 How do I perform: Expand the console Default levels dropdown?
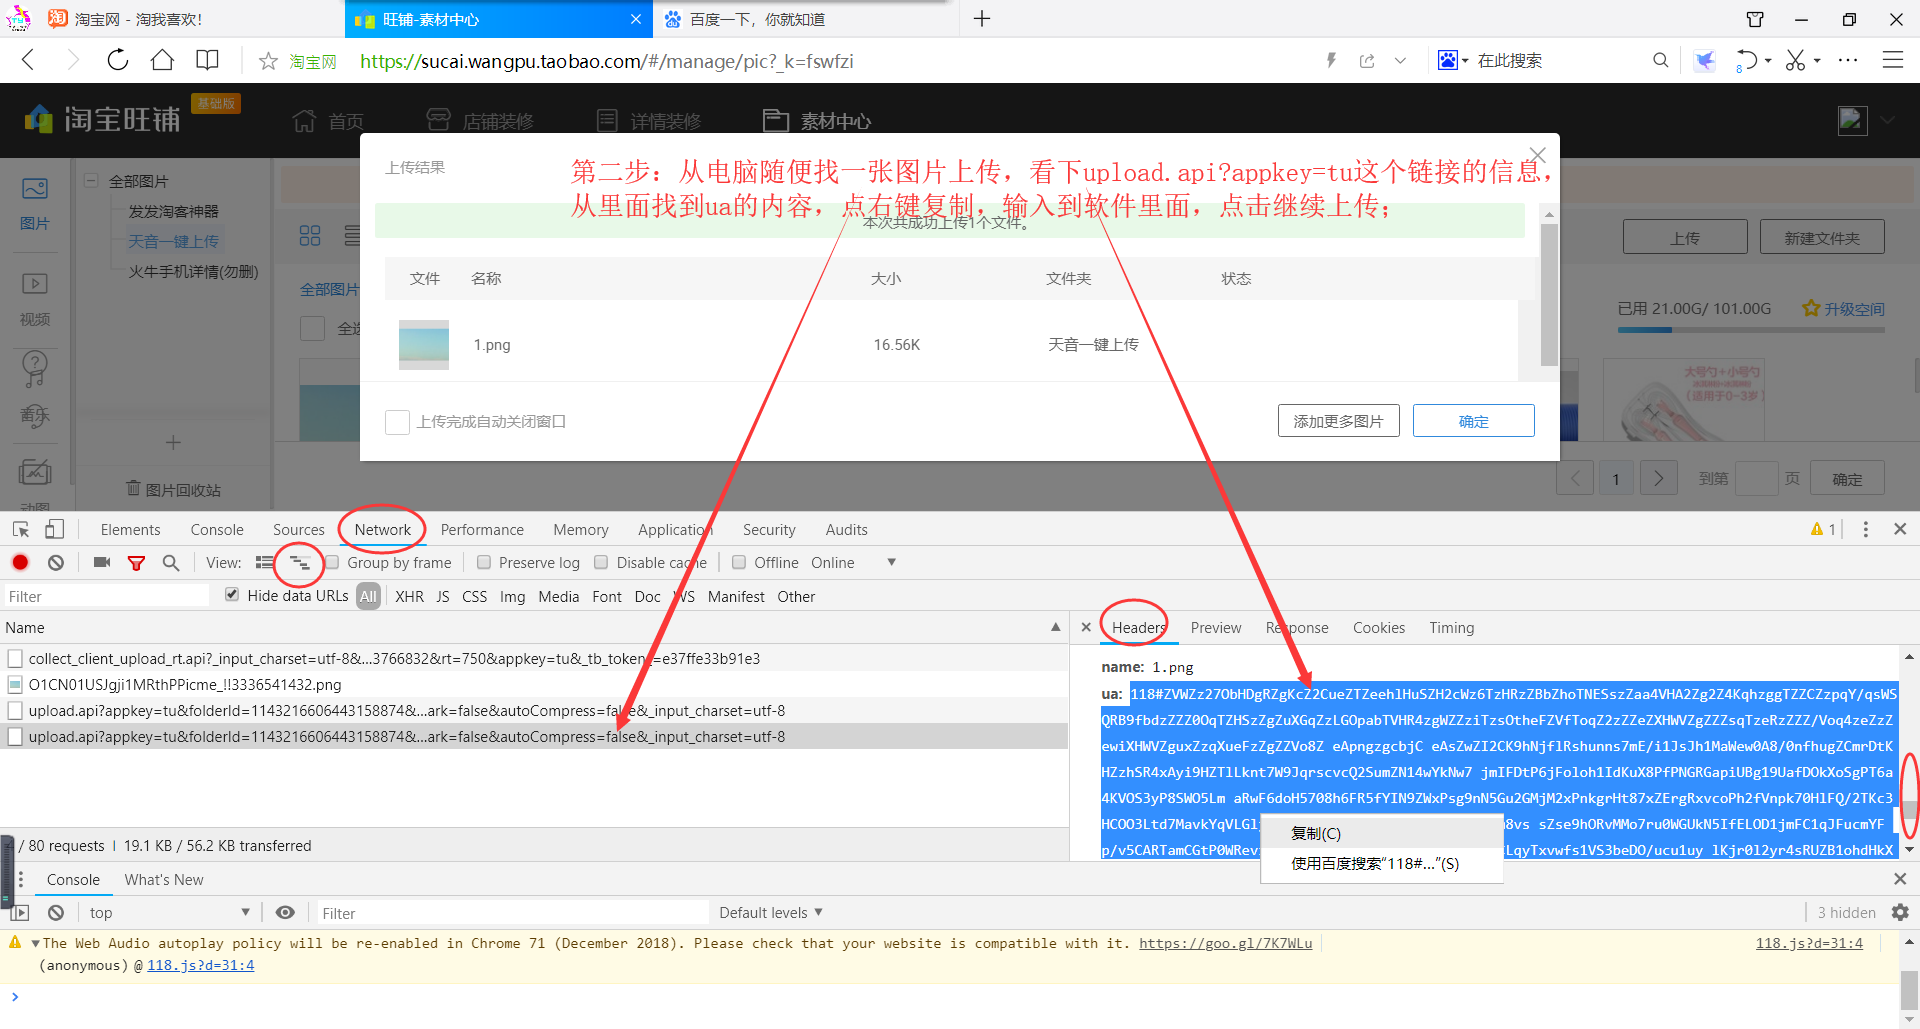[x=770, y=913]
